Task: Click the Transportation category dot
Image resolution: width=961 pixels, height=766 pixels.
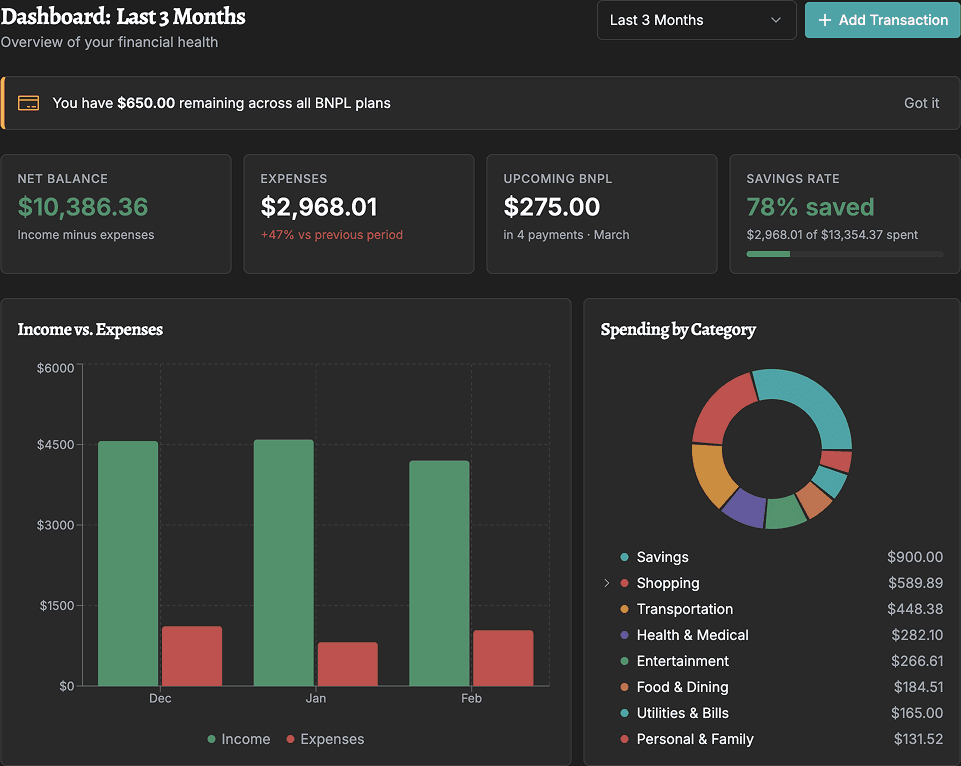Action: coord(625,609)
